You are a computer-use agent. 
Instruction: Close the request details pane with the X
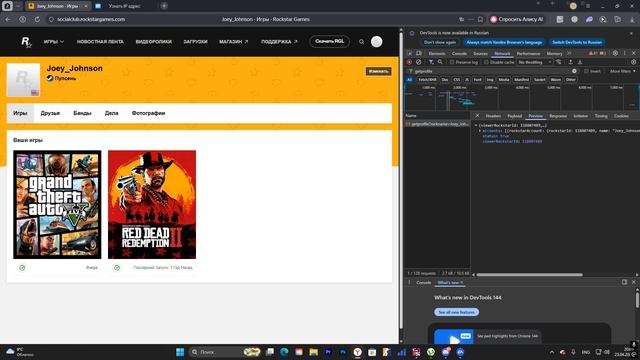pyautogui.click(x=477, y=116)
